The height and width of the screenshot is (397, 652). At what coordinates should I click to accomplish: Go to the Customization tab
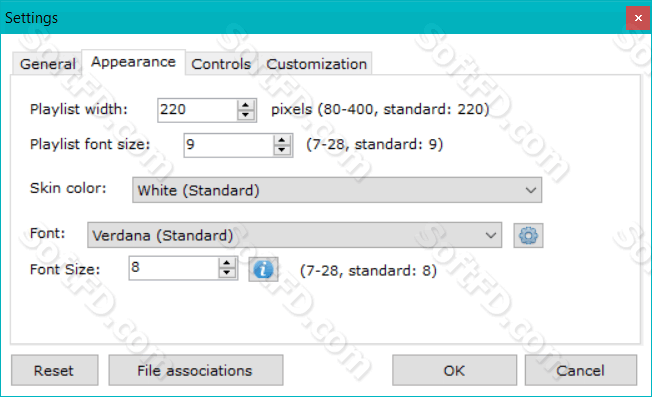point(316,64)
